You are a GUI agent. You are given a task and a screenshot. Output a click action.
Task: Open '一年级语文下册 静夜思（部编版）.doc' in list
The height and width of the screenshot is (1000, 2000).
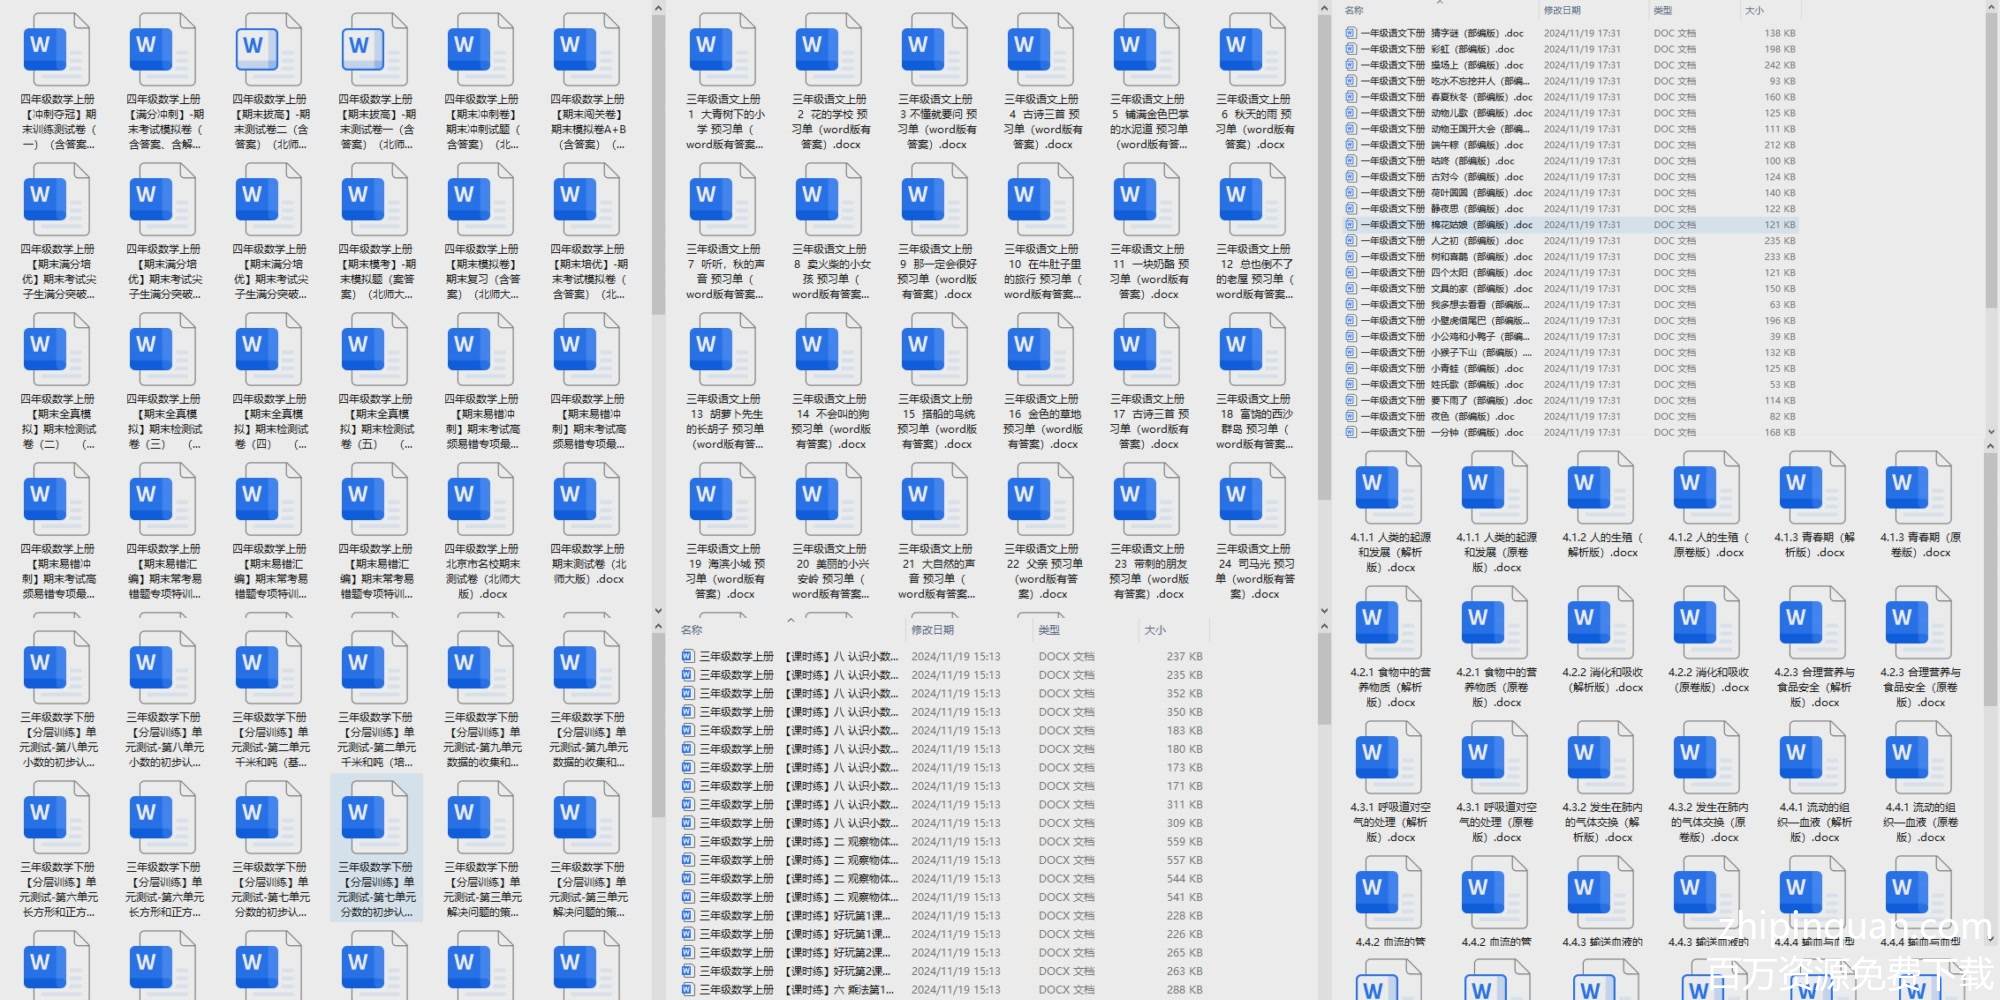coord(1440,209)
